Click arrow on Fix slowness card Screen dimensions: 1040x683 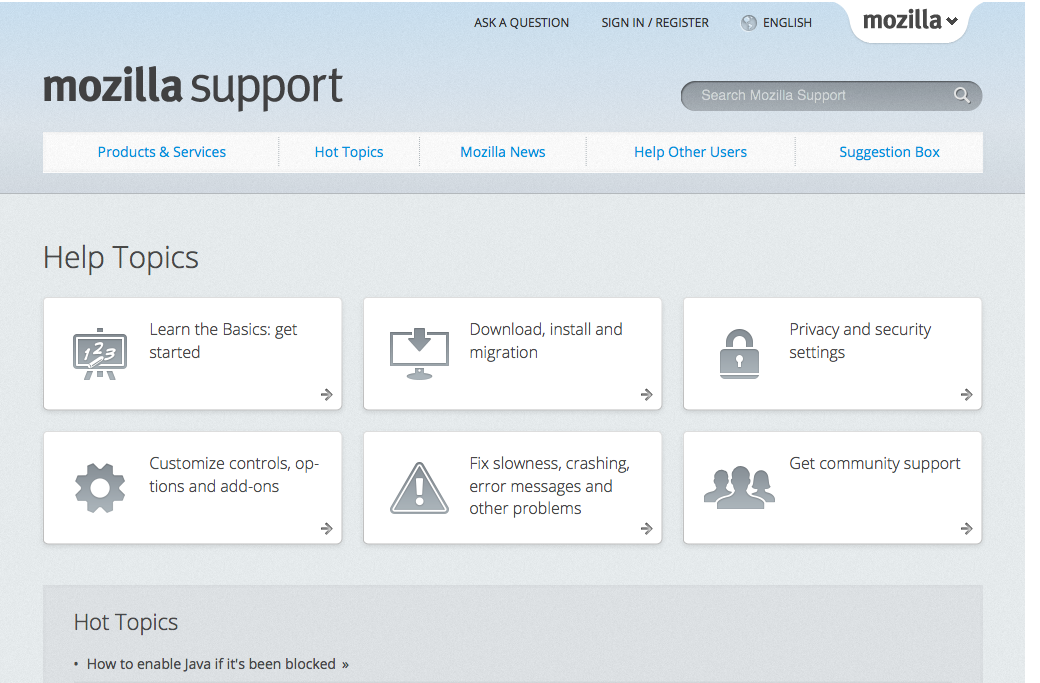tap(647, 528)
